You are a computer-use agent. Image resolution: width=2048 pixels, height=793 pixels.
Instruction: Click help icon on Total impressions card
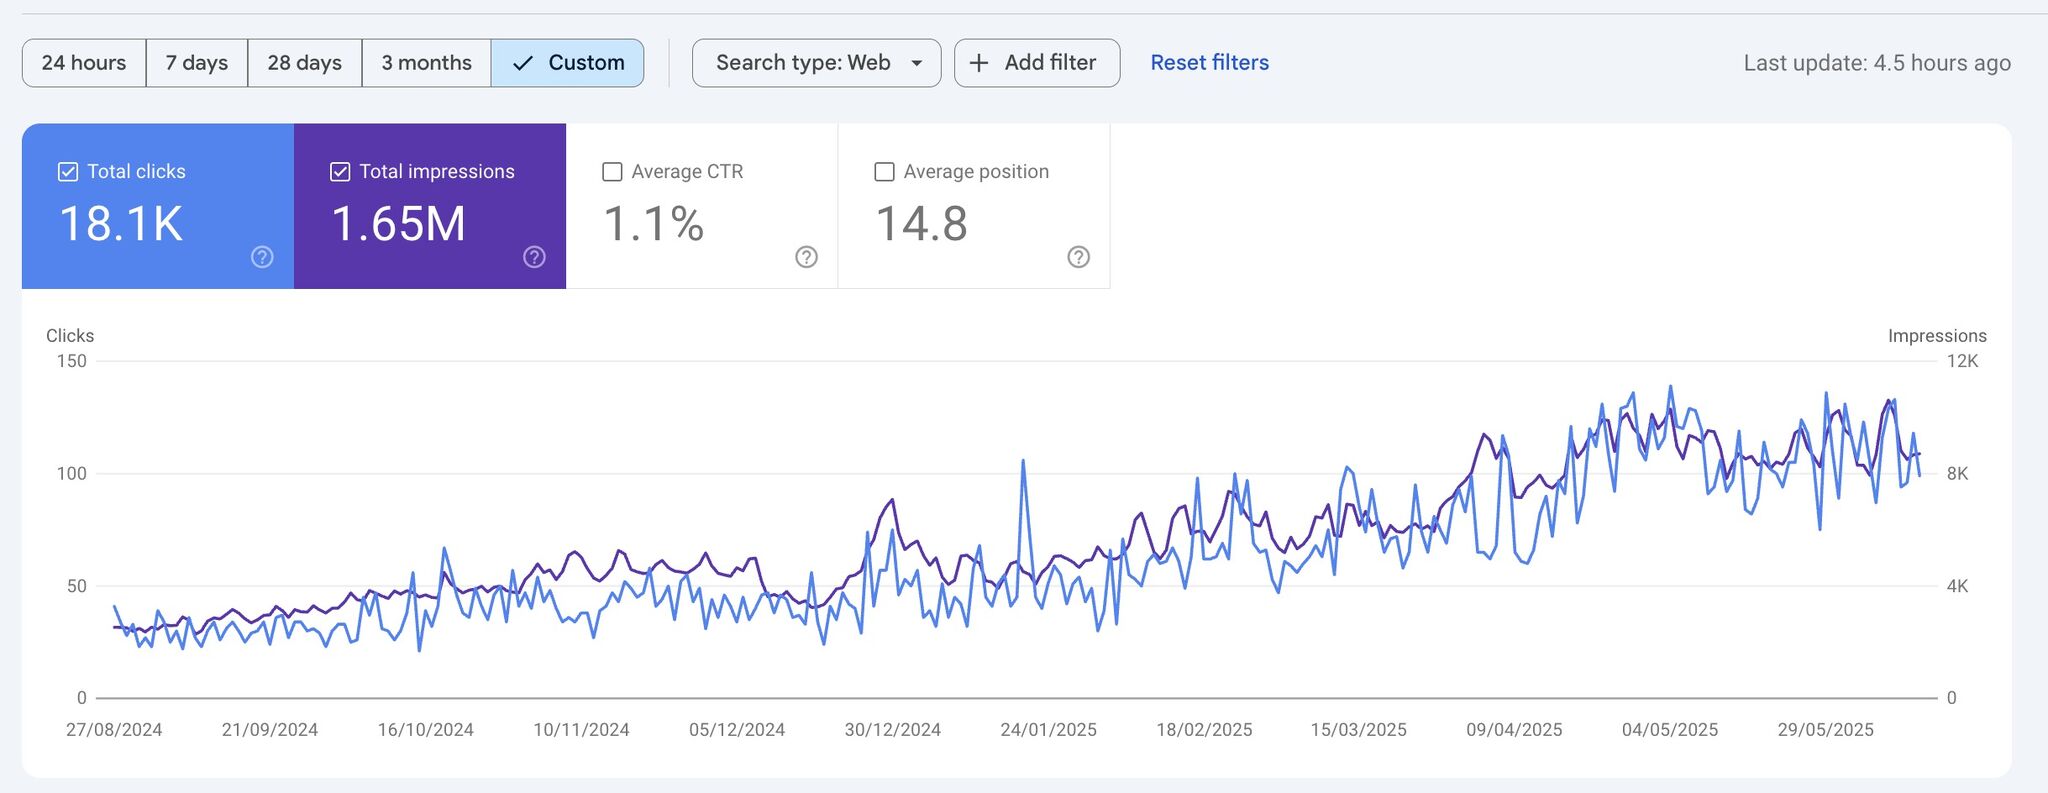534,257
